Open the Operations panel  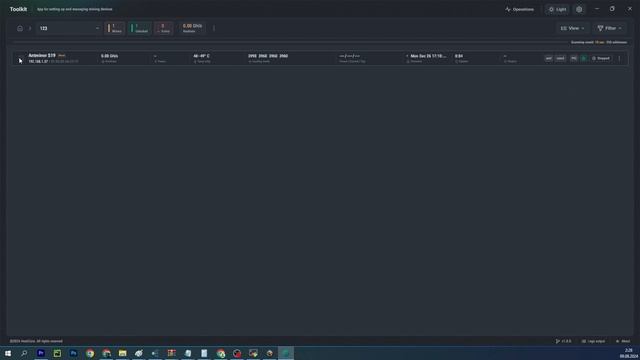coord(519,9)
